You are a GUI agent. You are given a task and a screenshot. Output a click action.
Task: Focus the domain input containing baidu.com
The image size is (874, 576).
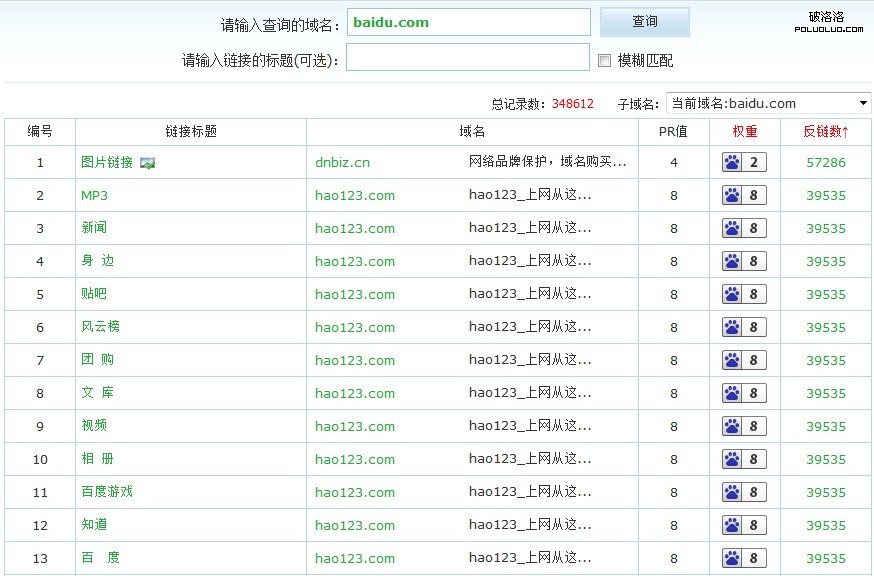pos(468,22)
